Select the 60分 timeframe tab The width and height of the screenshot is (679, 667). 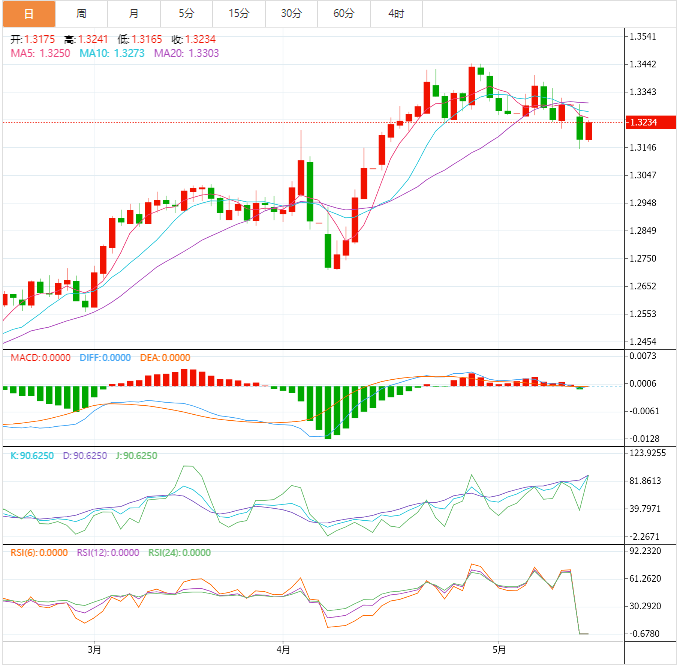(x=344, y=14)
